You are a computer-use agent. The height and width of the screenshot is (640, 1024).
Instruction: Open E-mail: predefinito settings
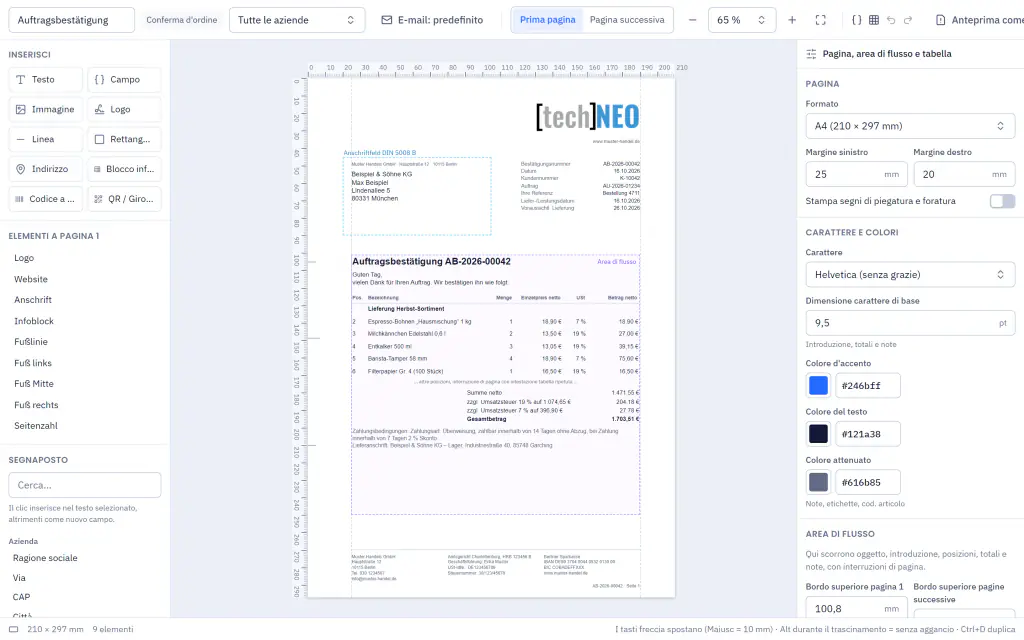(x=432, y=20)
